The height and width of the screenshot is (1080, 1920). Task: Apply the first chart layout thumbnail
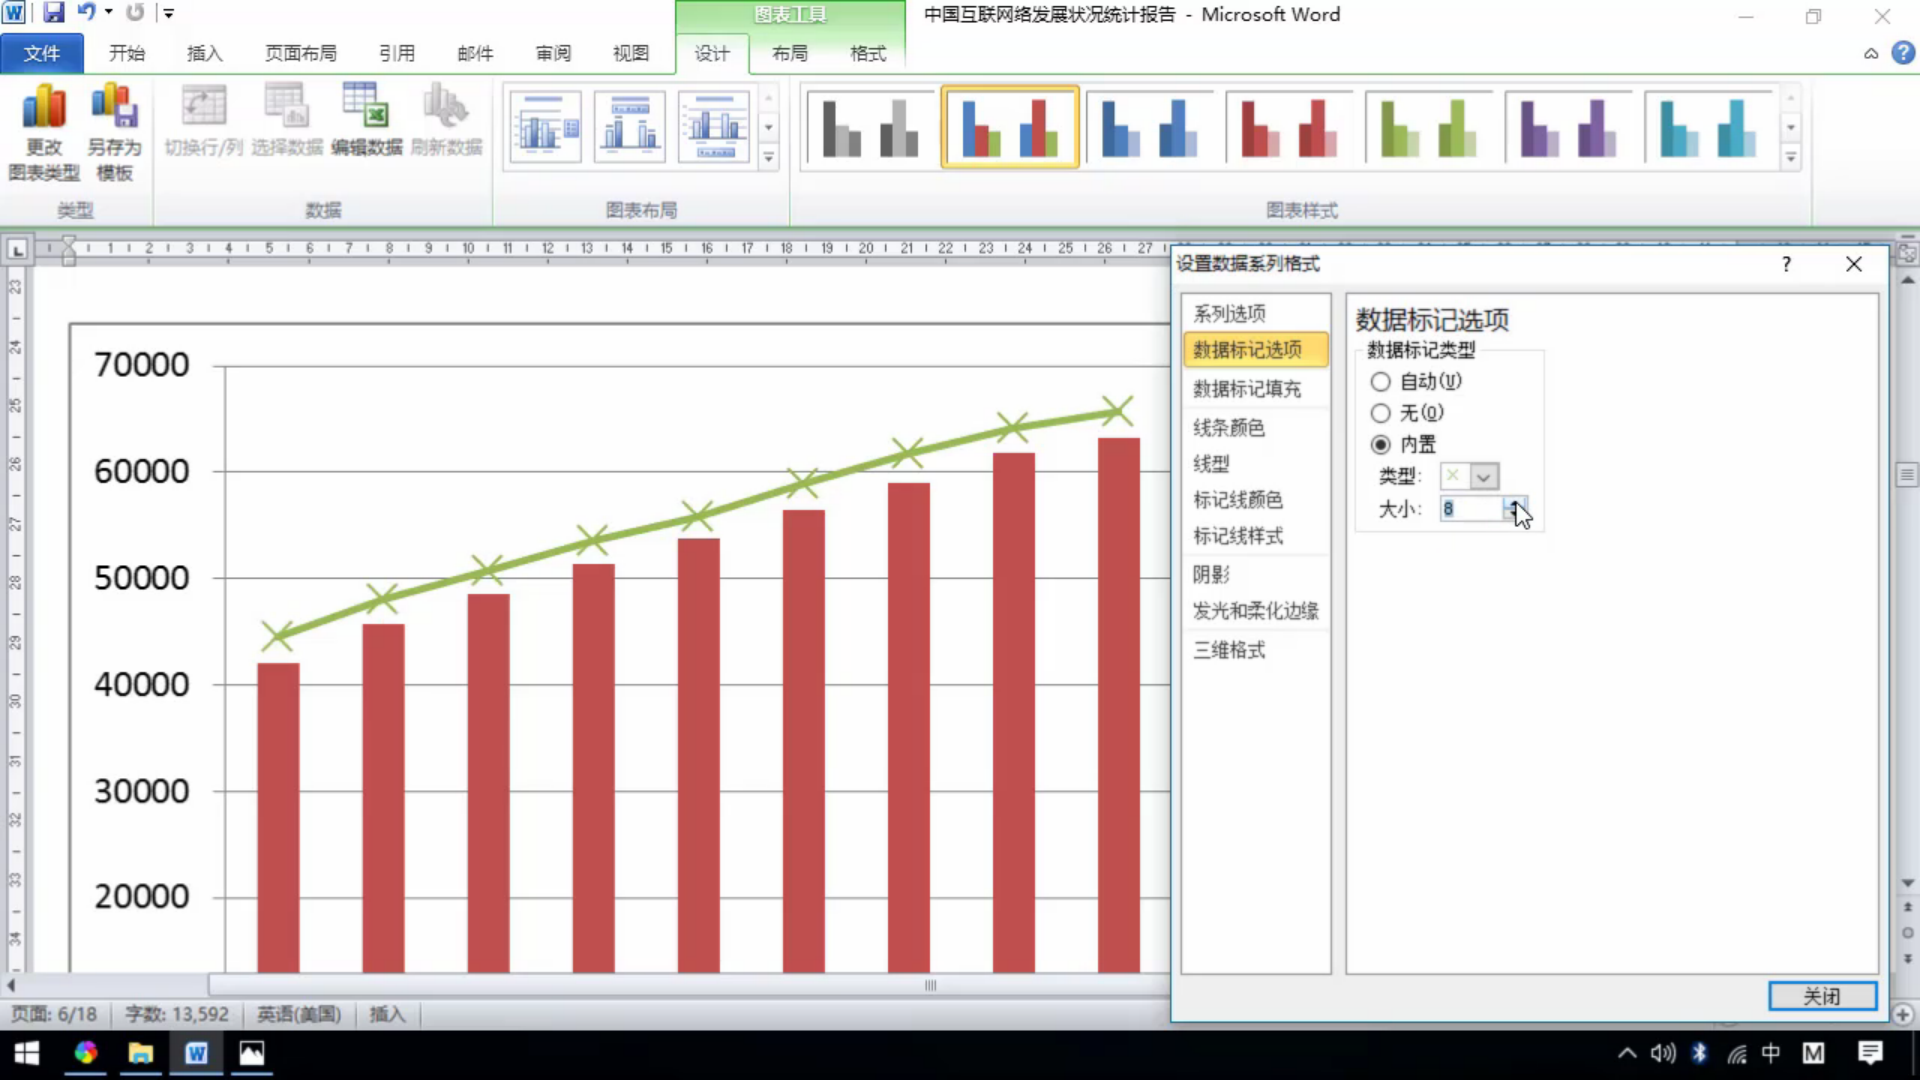click(545, 127)
